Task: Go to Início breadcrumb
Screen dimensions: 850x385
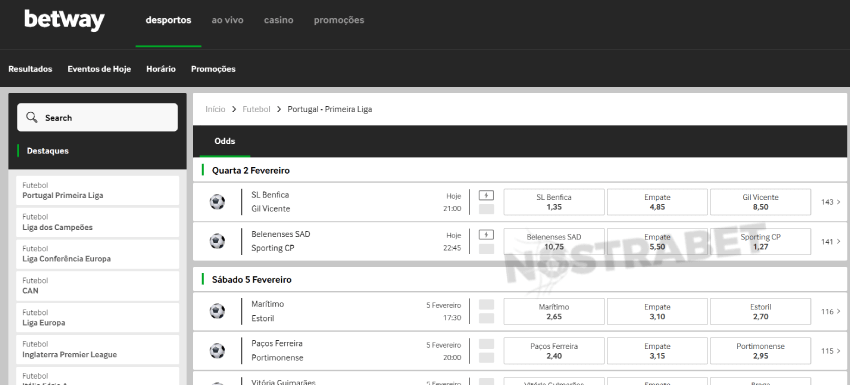Action: (x=215, y=109)
